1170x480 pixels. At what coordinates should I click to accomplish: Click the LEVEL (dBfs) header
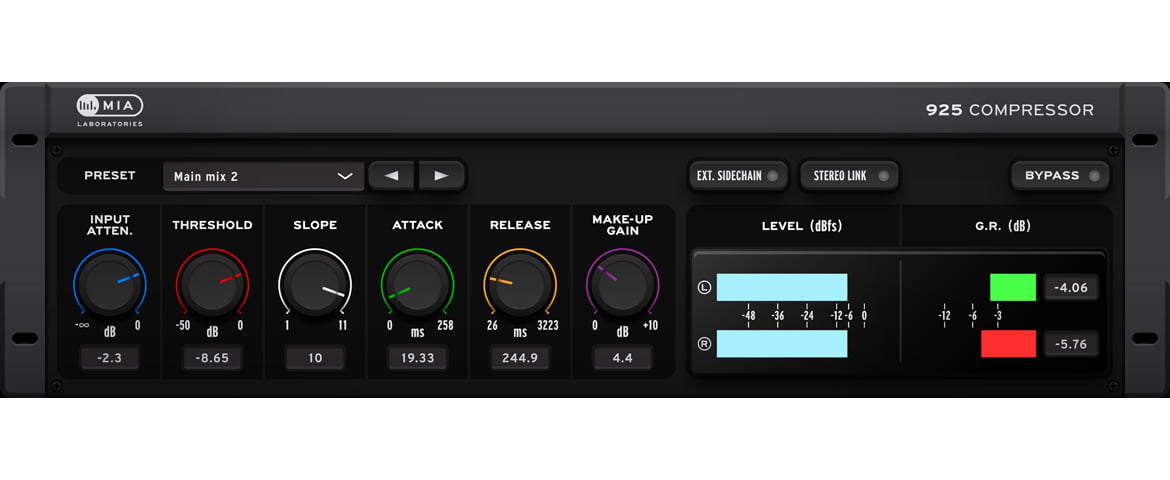(801, 225)
